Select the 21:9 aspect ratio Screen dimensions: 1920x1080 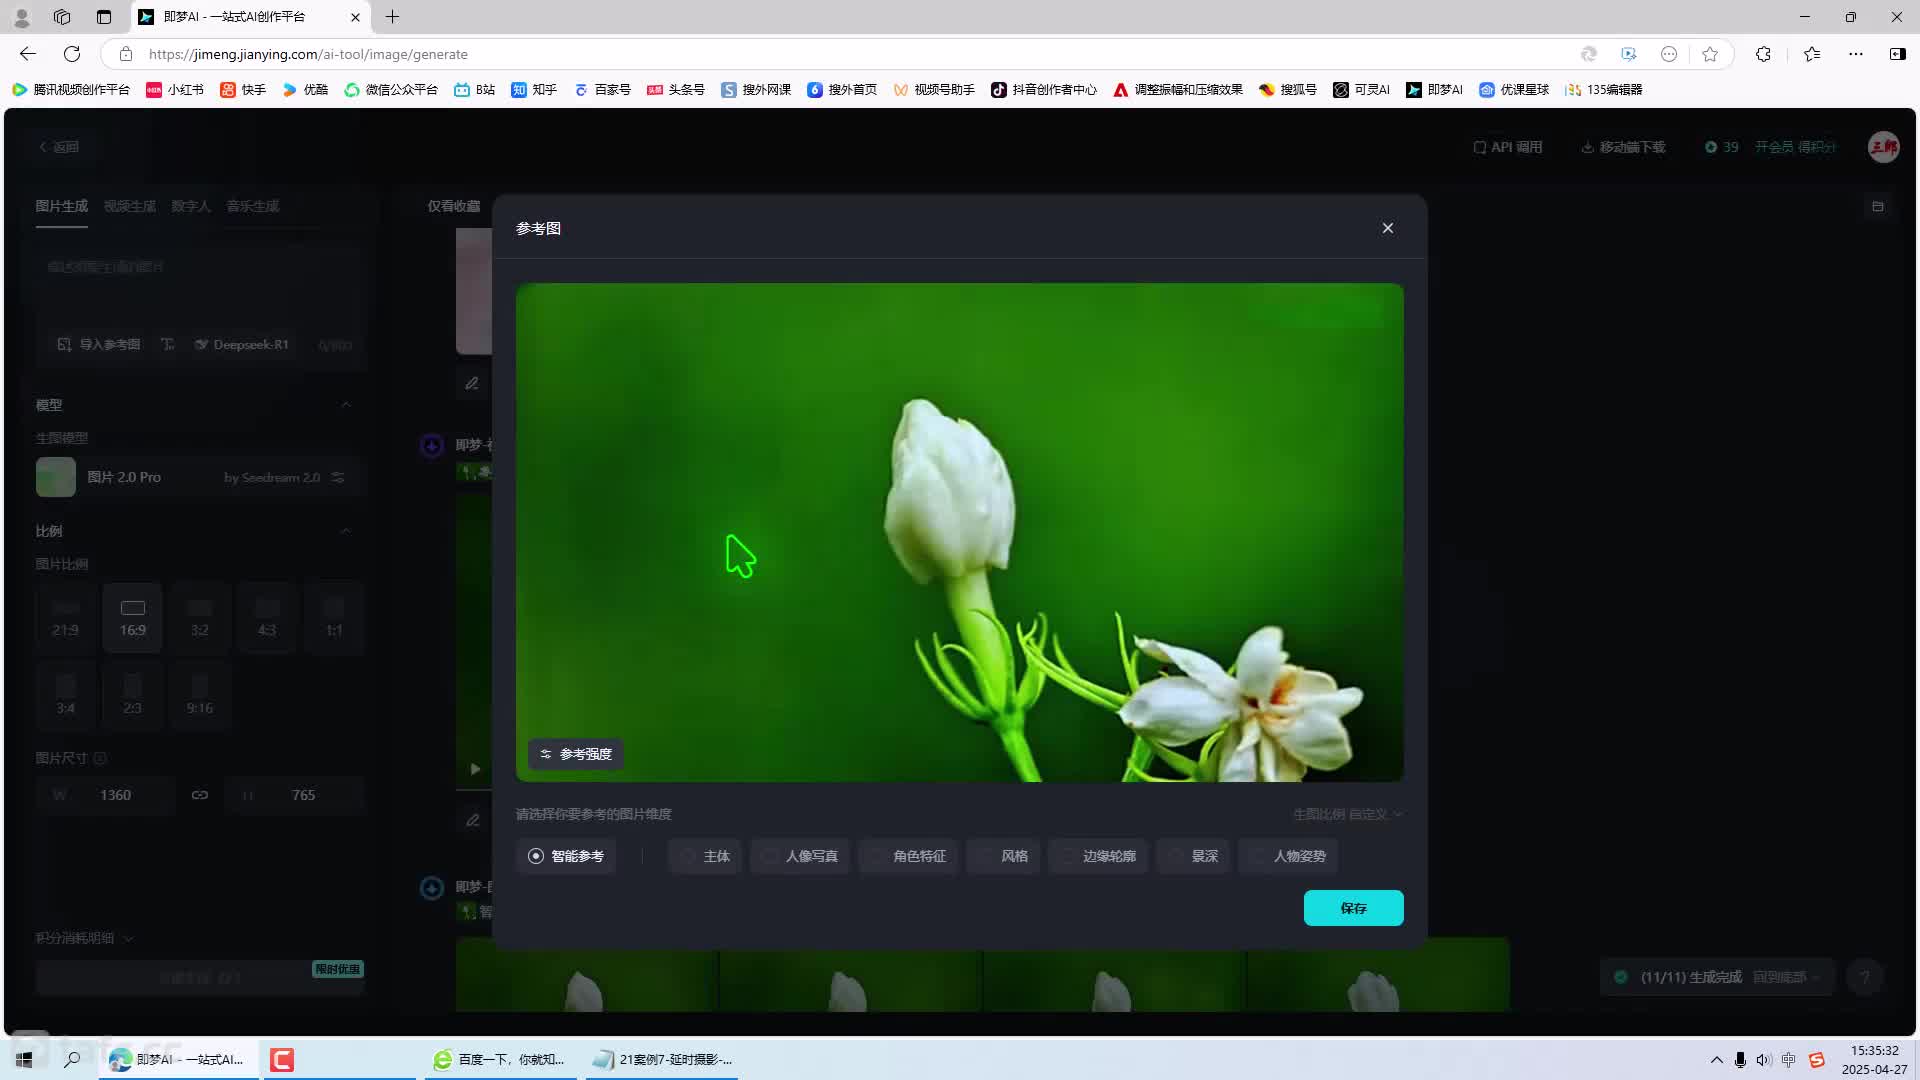65,618
